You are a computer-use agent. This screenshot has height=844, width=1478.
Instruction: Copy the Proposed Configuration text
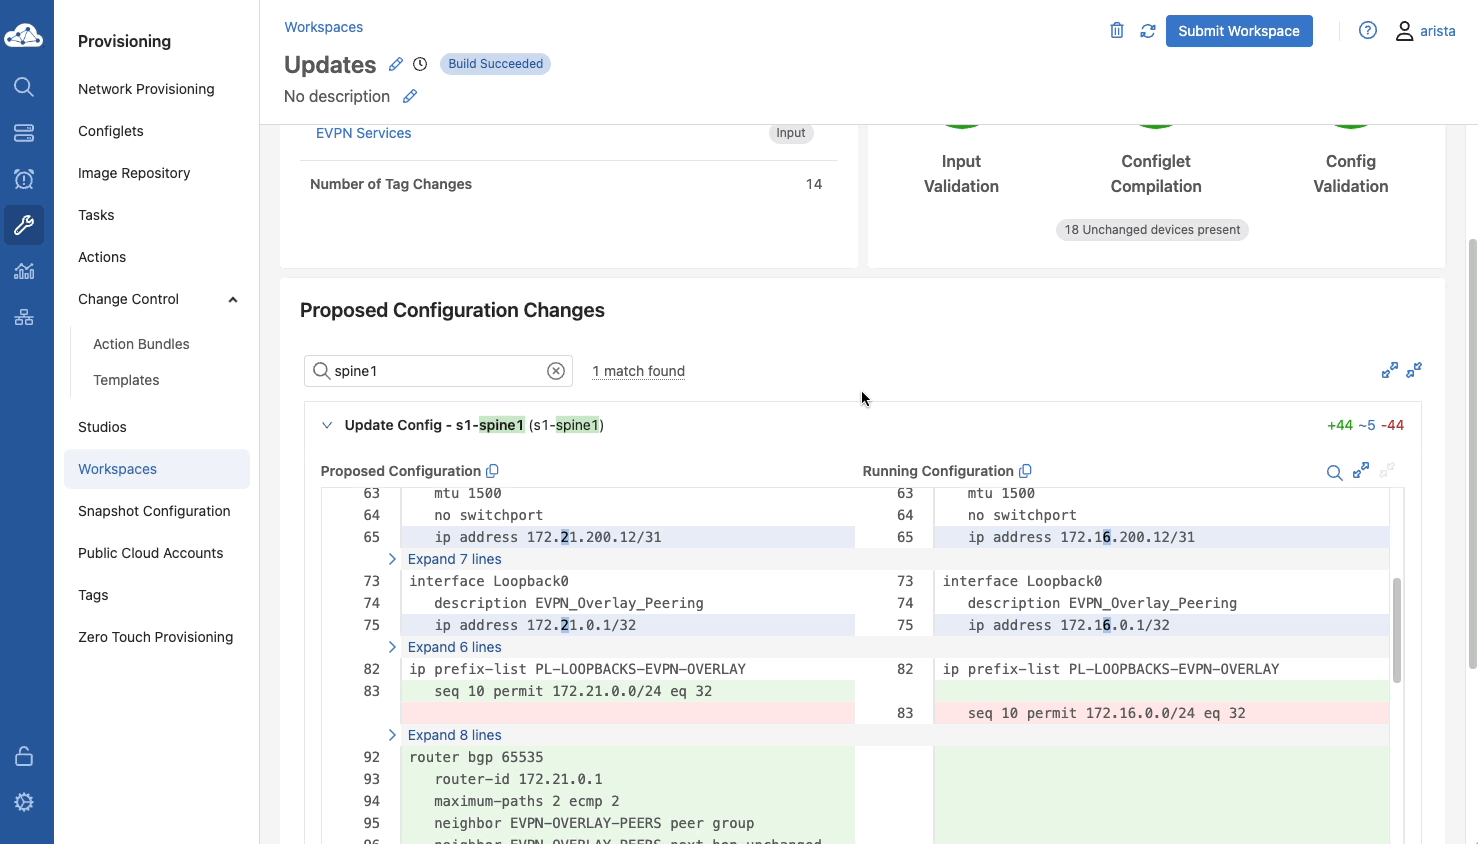pyautogui.click(x=492, y=471)
